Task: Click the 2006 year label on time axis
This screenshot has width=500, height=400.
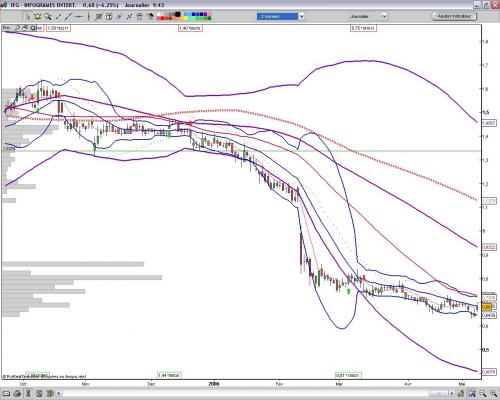Action: tap(214, 384)
